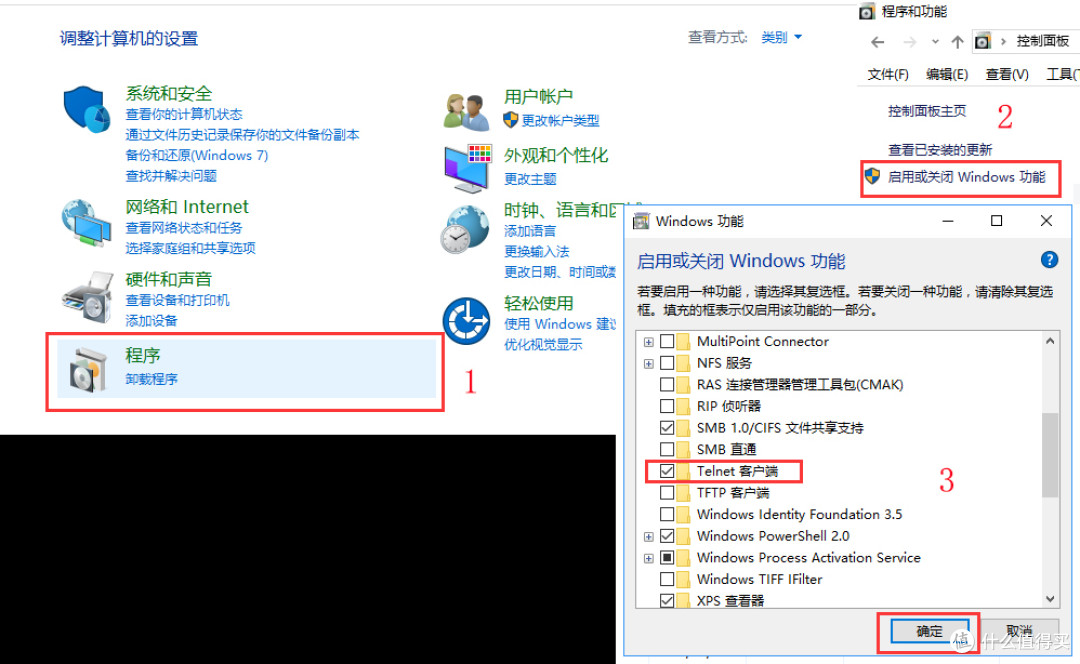Click the 更换输入法 link
Viewport: 1080px width, 664px height.
tap(537, 251)
